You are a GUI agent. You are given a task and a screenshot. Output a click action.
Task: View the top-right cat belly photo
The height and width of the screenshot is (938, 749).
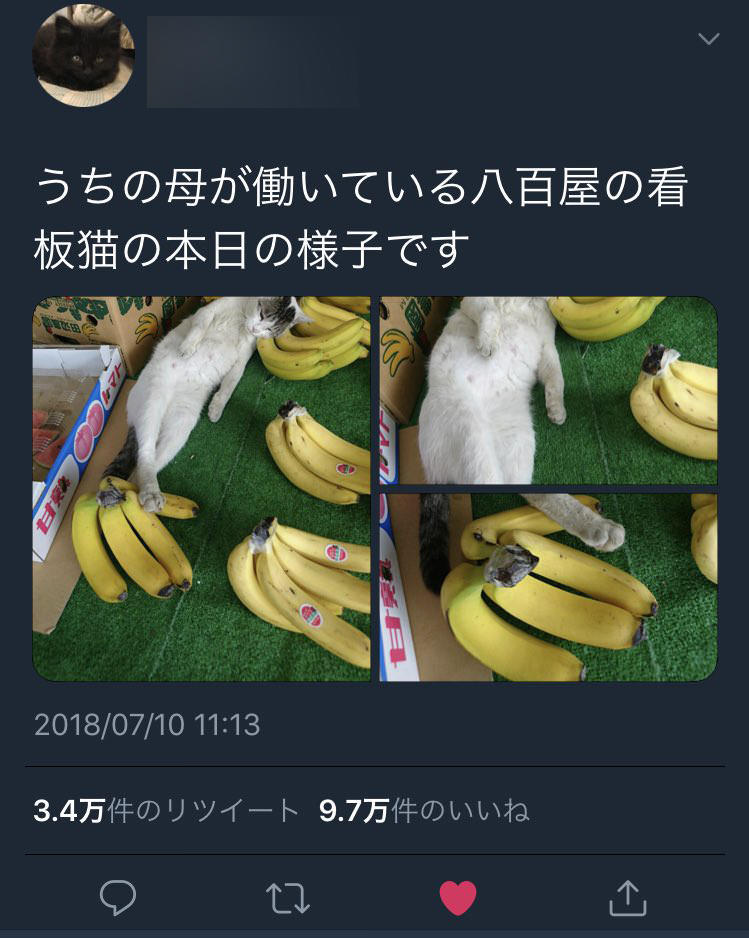pyautogui.click(x=549, y=390)
